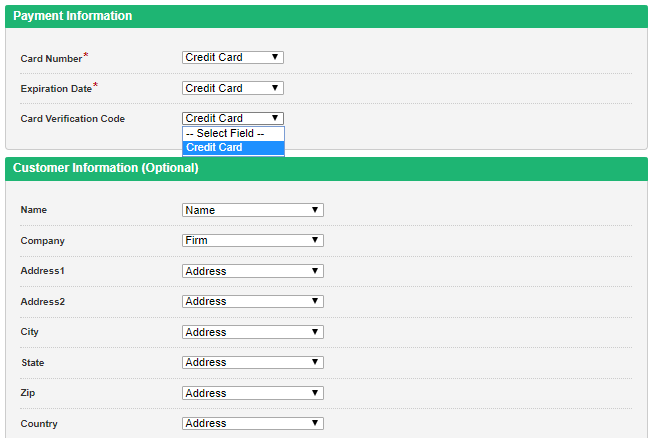The width and height of the screenshot is (655, 438).
Task: Click the Country field label
Action: tap(39, 424)
